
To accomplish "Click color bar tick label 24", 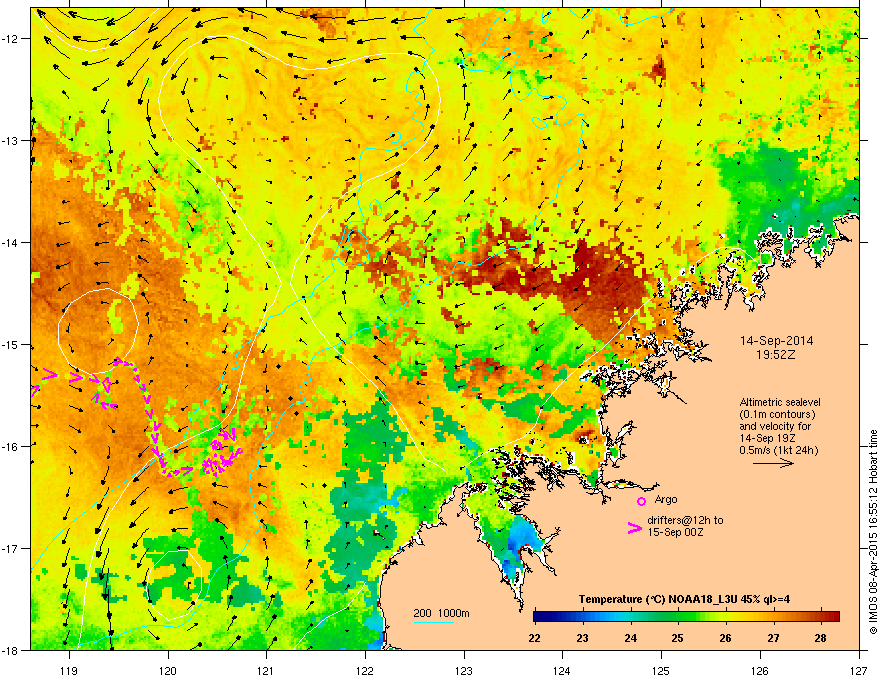I will 630,638.
